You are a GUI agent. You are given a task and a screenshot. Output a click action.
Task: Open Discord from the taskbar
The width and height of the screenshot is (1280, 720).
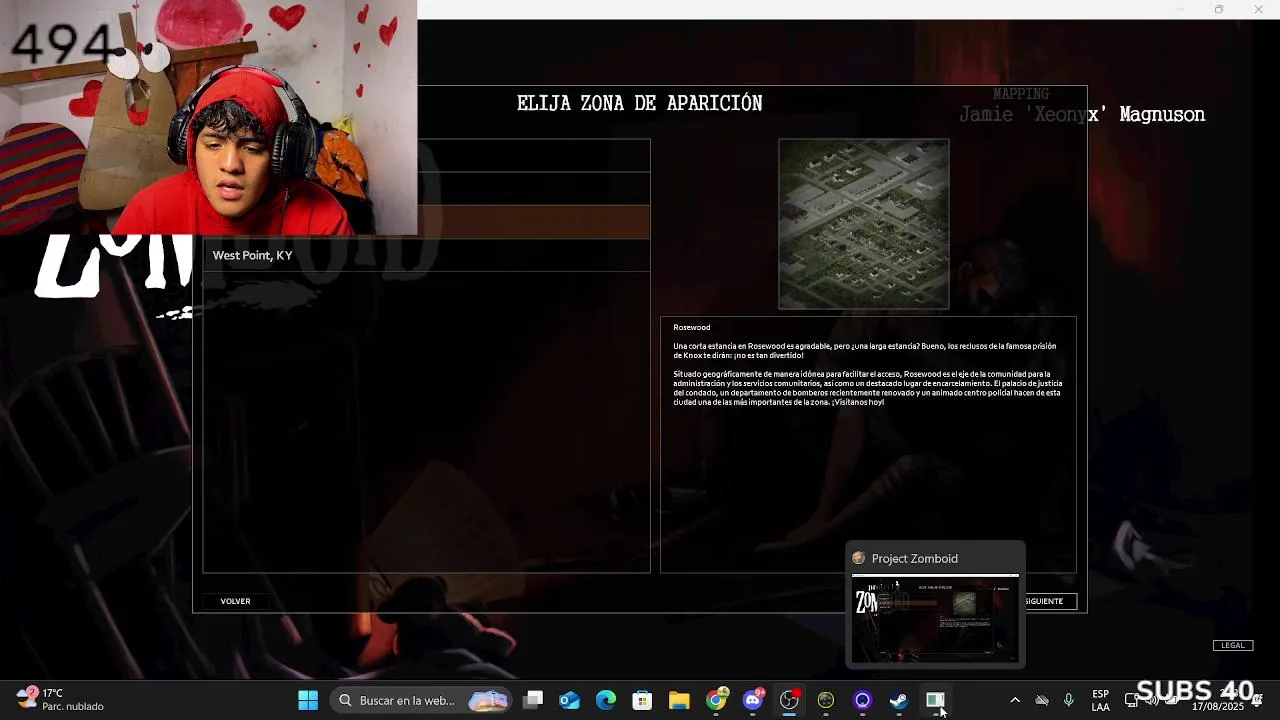[x=753, y=700]
